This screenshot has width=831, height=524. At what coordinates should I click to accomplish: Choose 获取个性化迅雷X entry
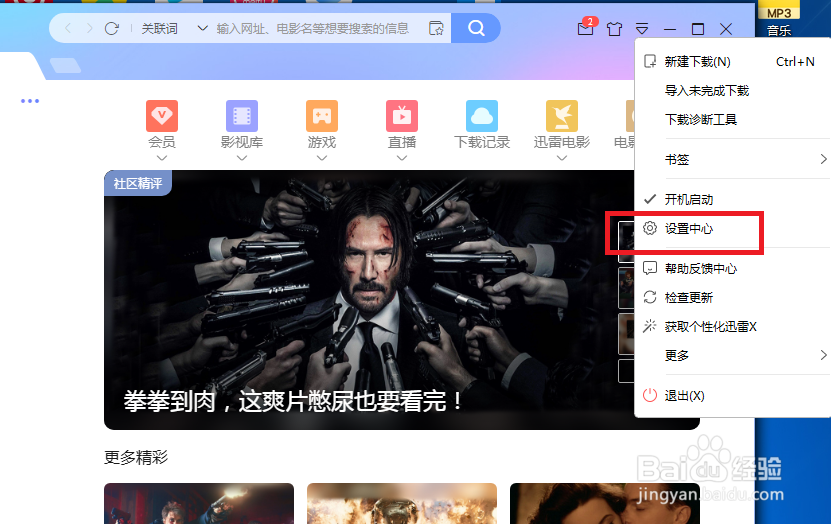pyautogui.click(x=732, y=326)
